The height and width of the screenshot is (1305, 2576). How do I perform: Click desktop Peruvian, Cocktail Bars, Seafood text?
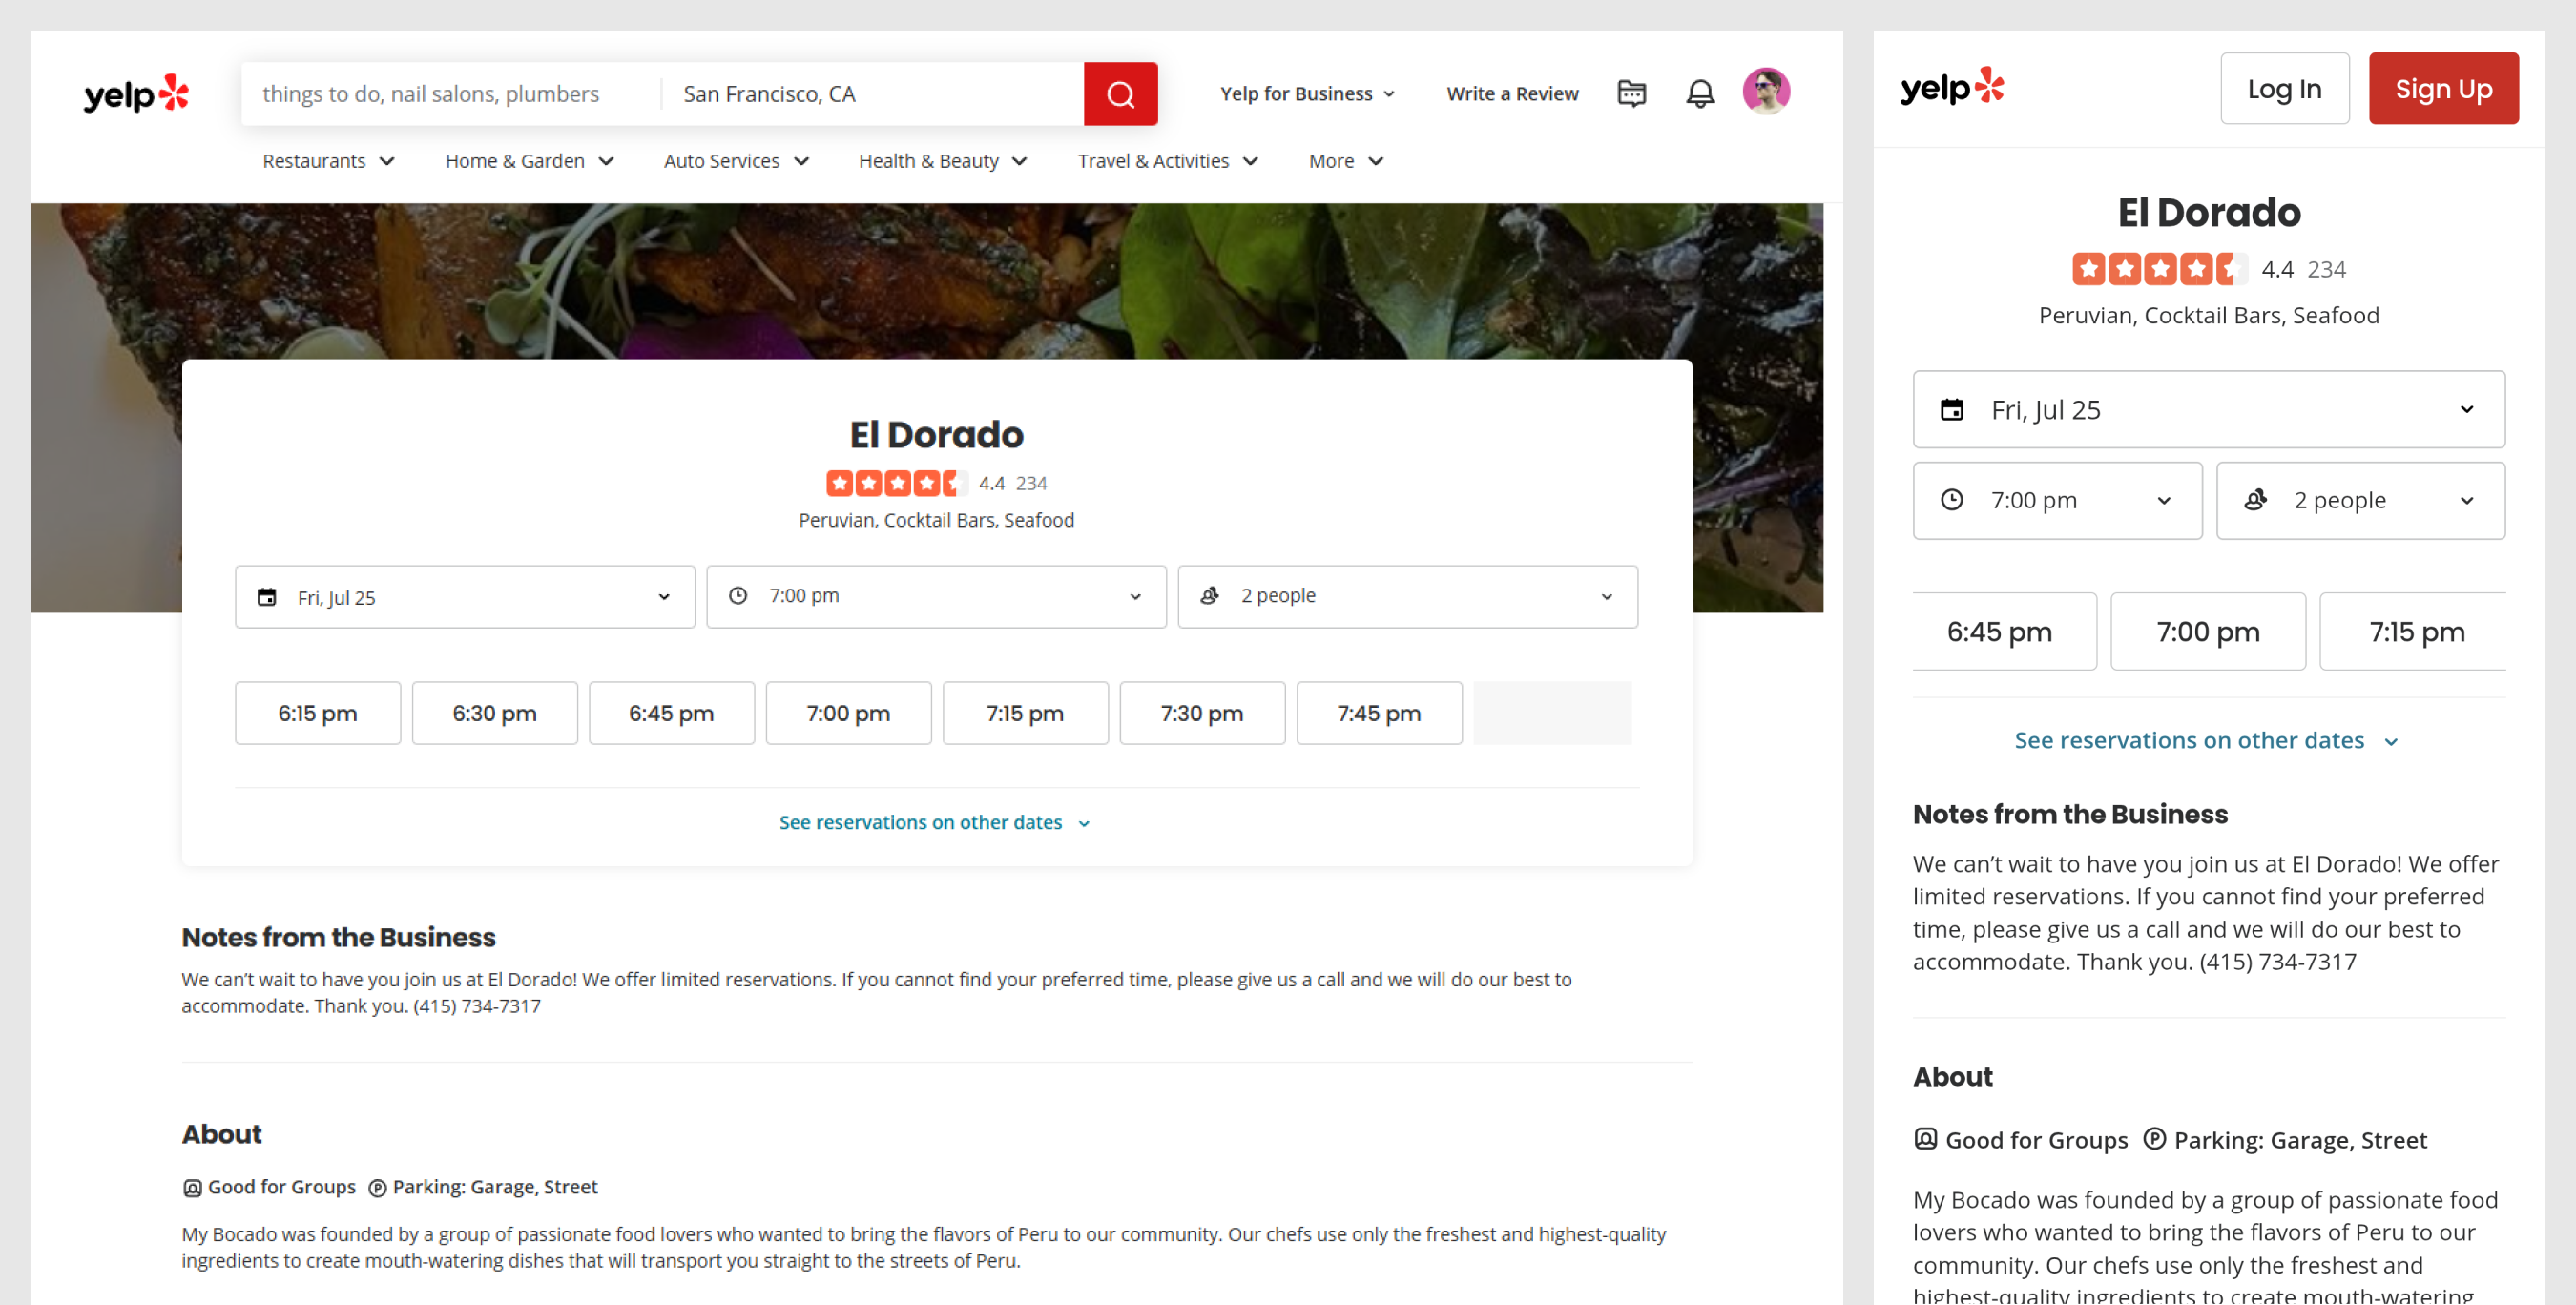(x=936, y=521)
